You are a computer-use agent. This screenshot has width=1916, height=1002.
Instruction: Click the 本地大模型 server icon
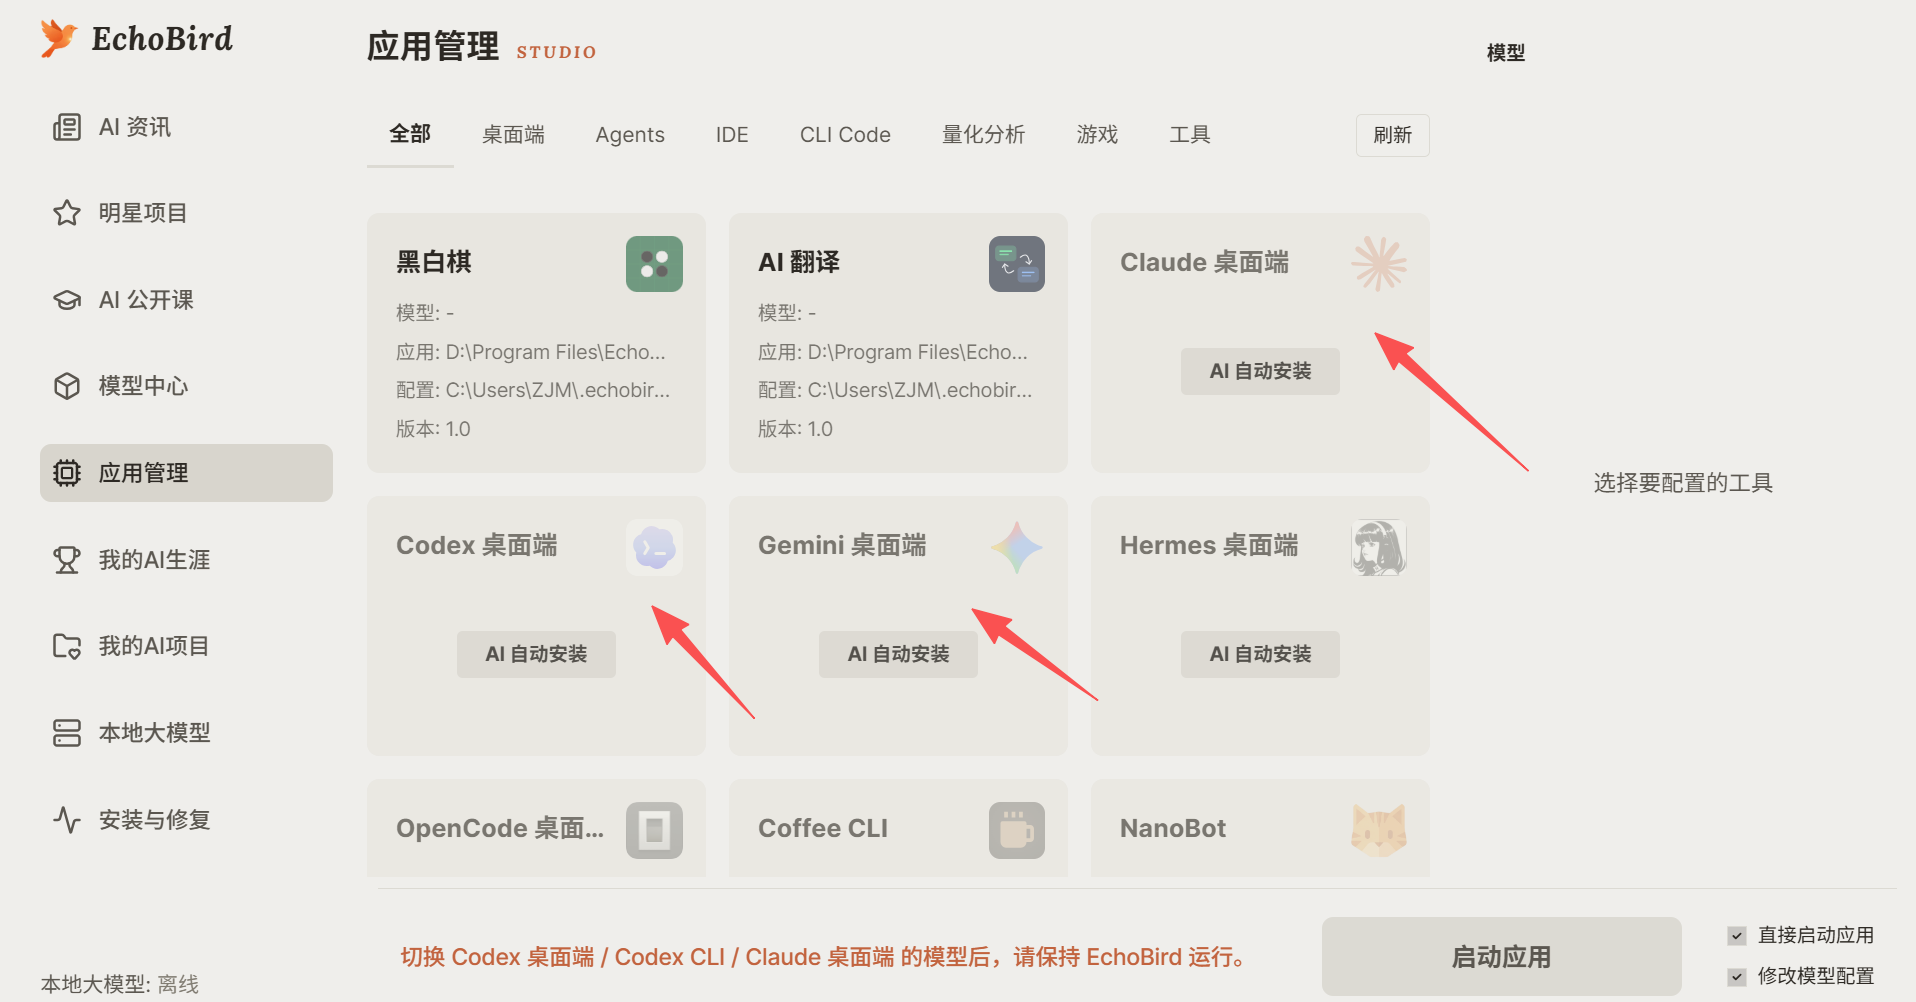pyautogui.click(x=67, y=733)
